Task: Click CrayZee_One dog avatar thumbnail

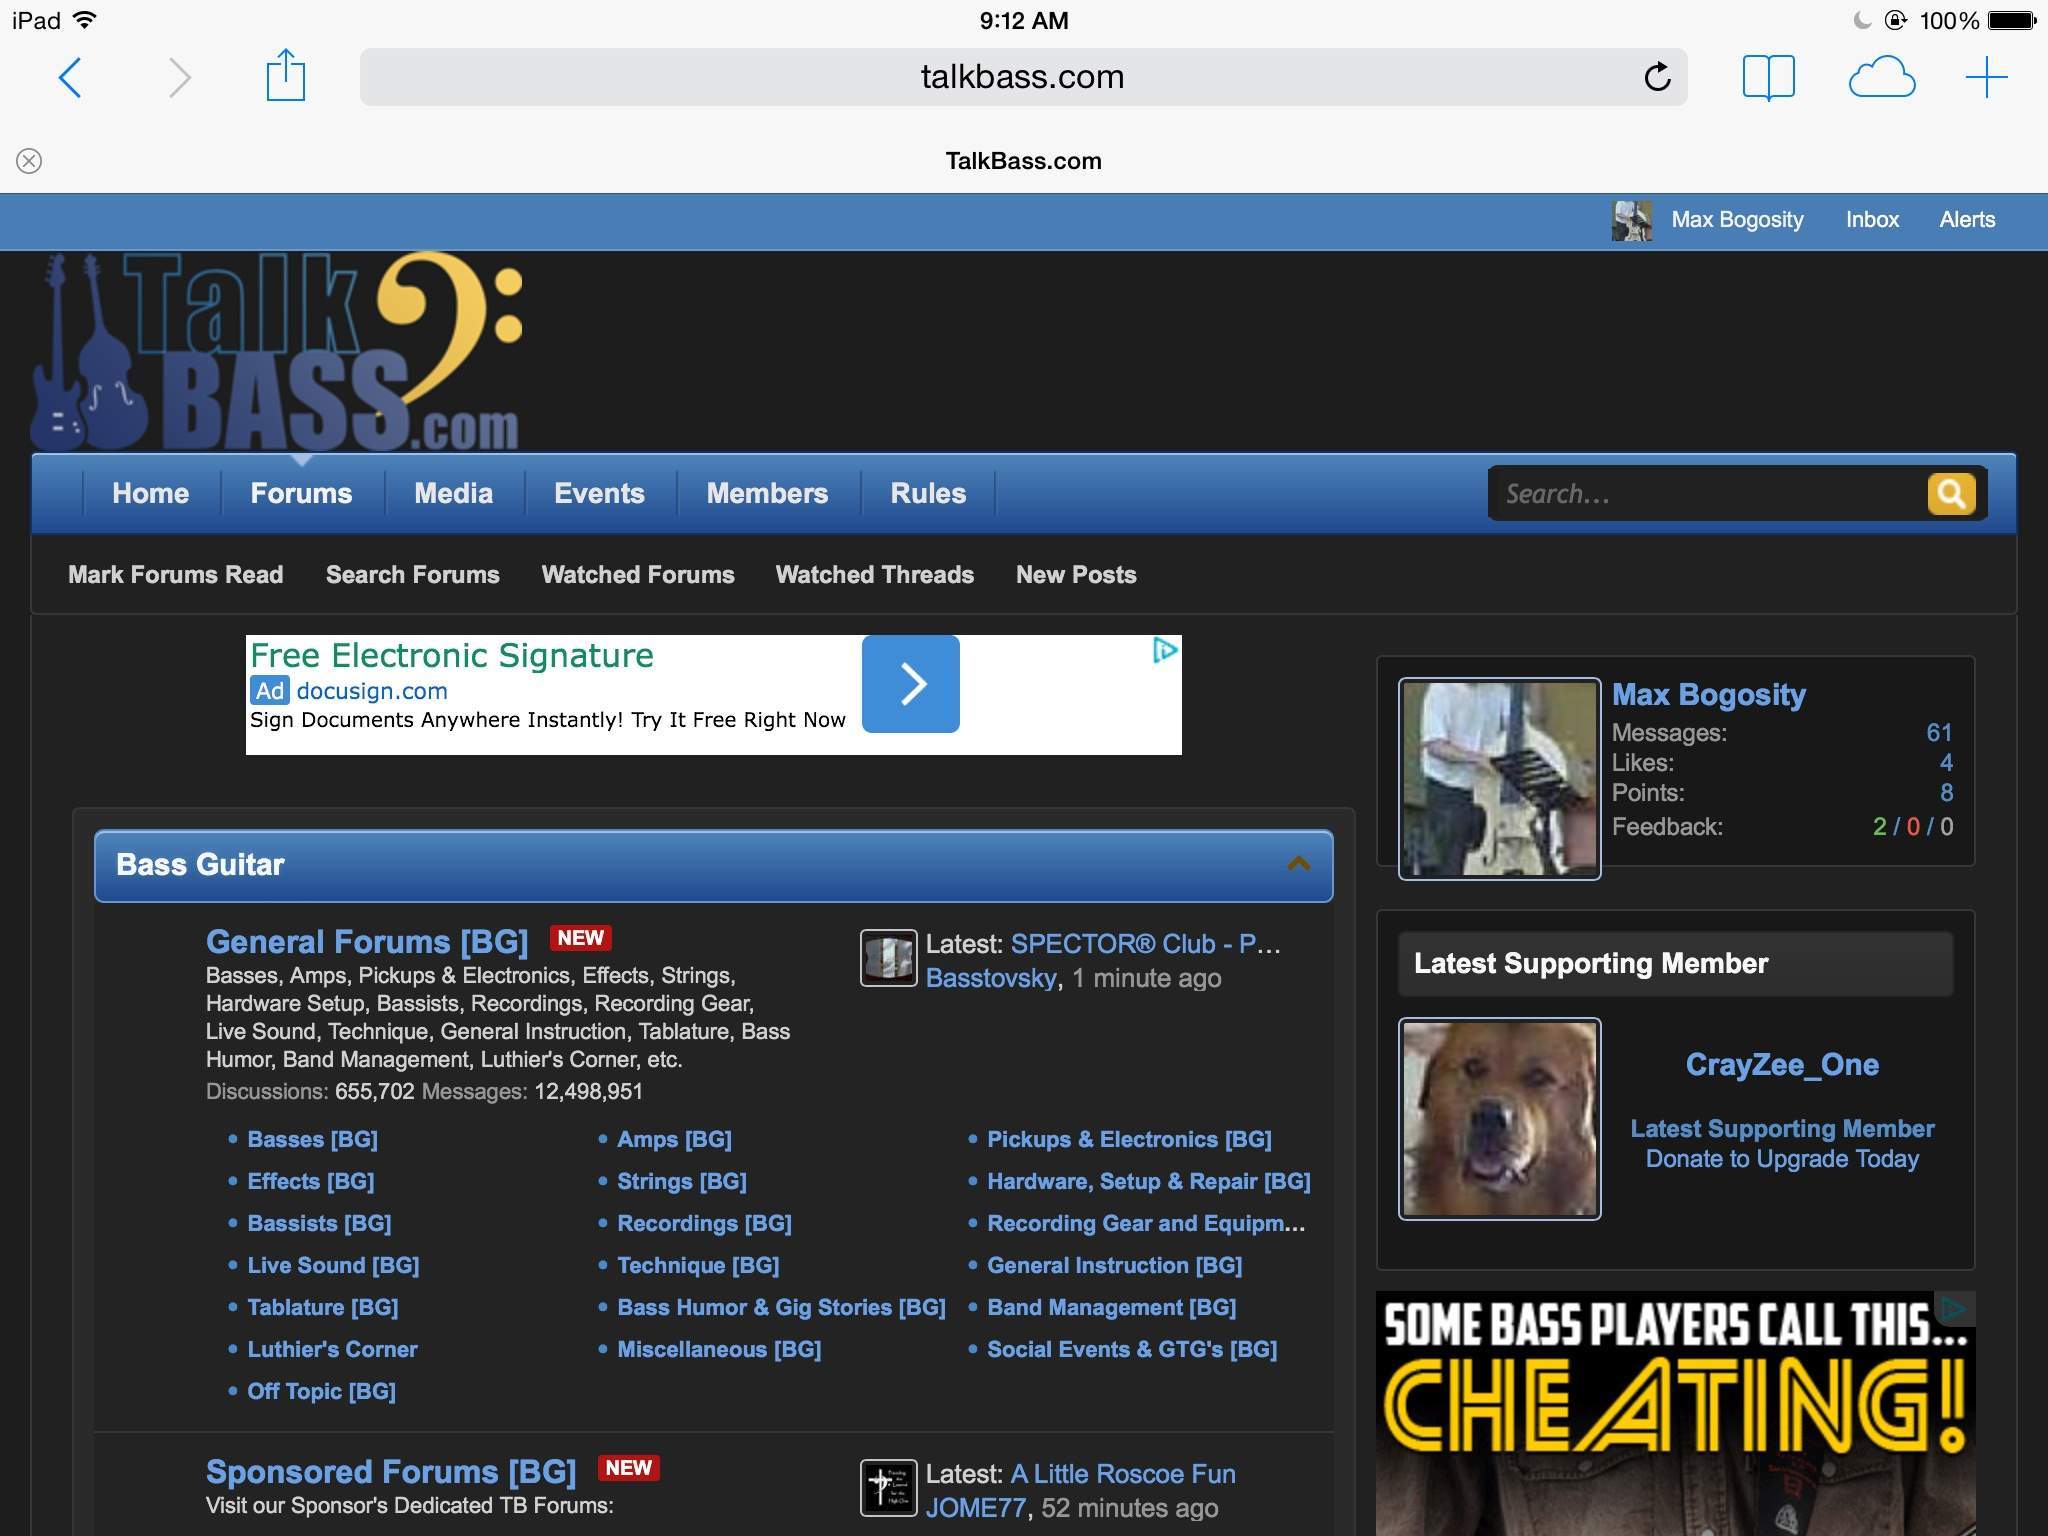Action: click(x=1499, y=1119)
